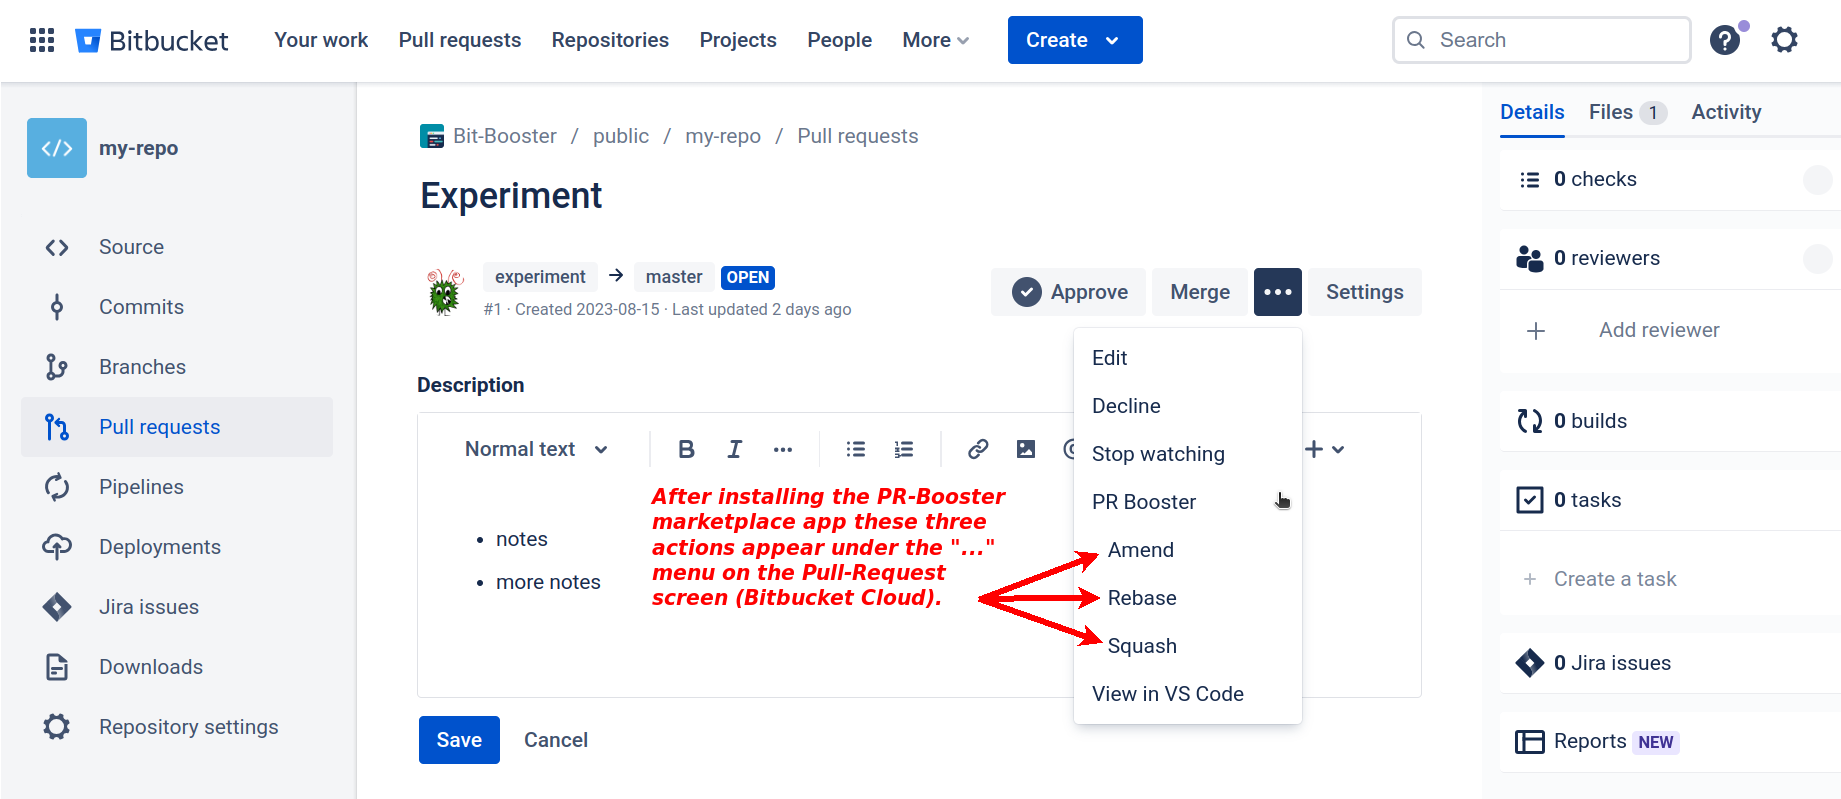Open pull request Settings button
The width and height of the screenshot is (1841, 799).
[x=1365, y=292]
